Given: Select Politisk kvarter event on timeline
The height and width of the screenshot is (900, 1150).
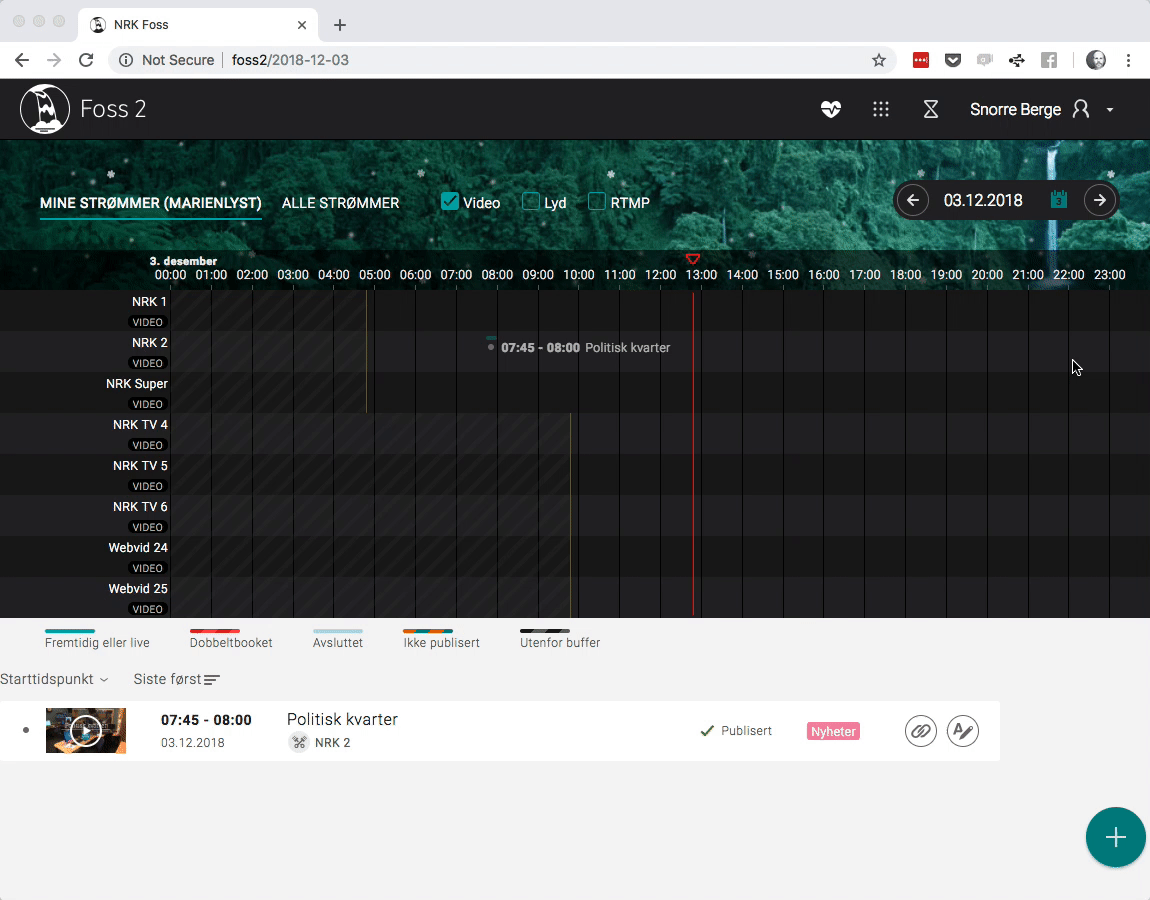Looking at the screenshot, I should (579, 348).
